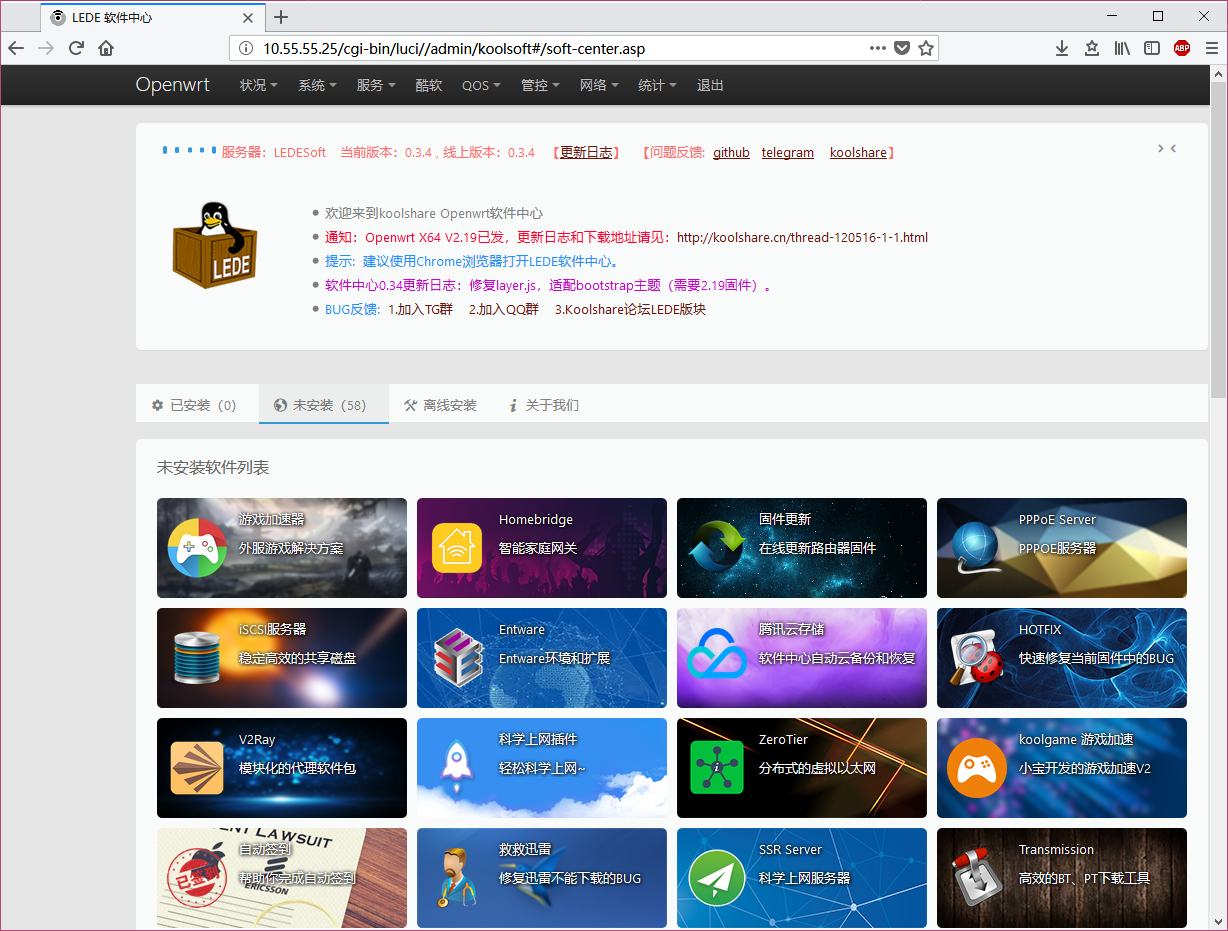Open a new browser tab with plus button

[281, 17]
